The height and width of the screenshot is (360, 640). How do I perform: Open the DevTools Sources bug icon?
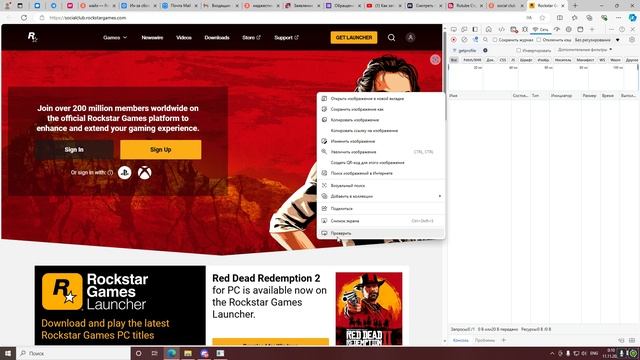coord(525,29)
